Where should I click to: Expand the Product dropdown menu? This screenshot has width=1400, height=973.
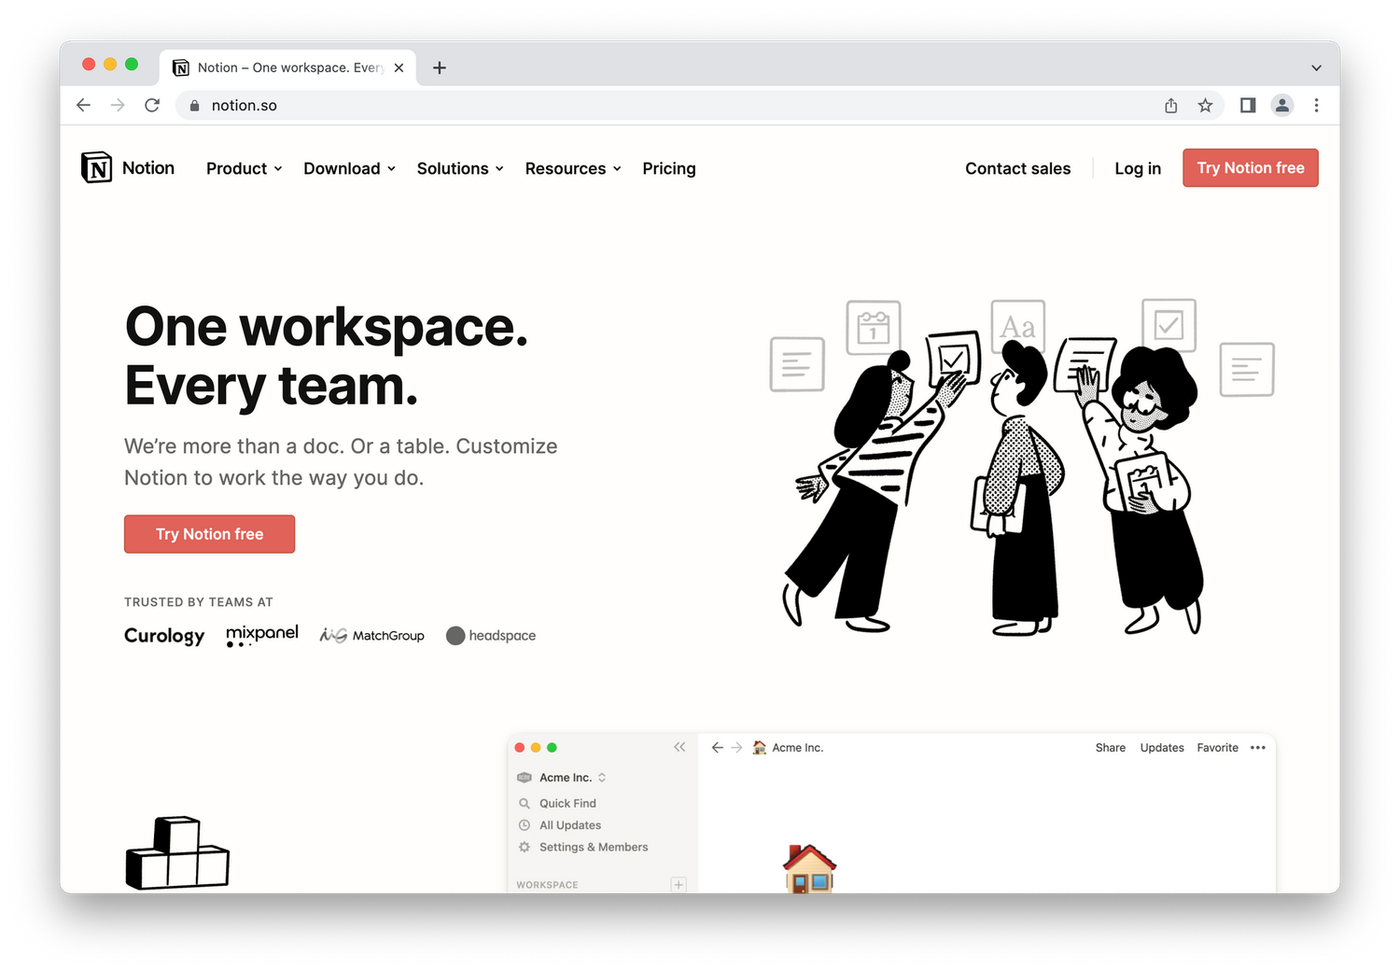coord(242,168)
